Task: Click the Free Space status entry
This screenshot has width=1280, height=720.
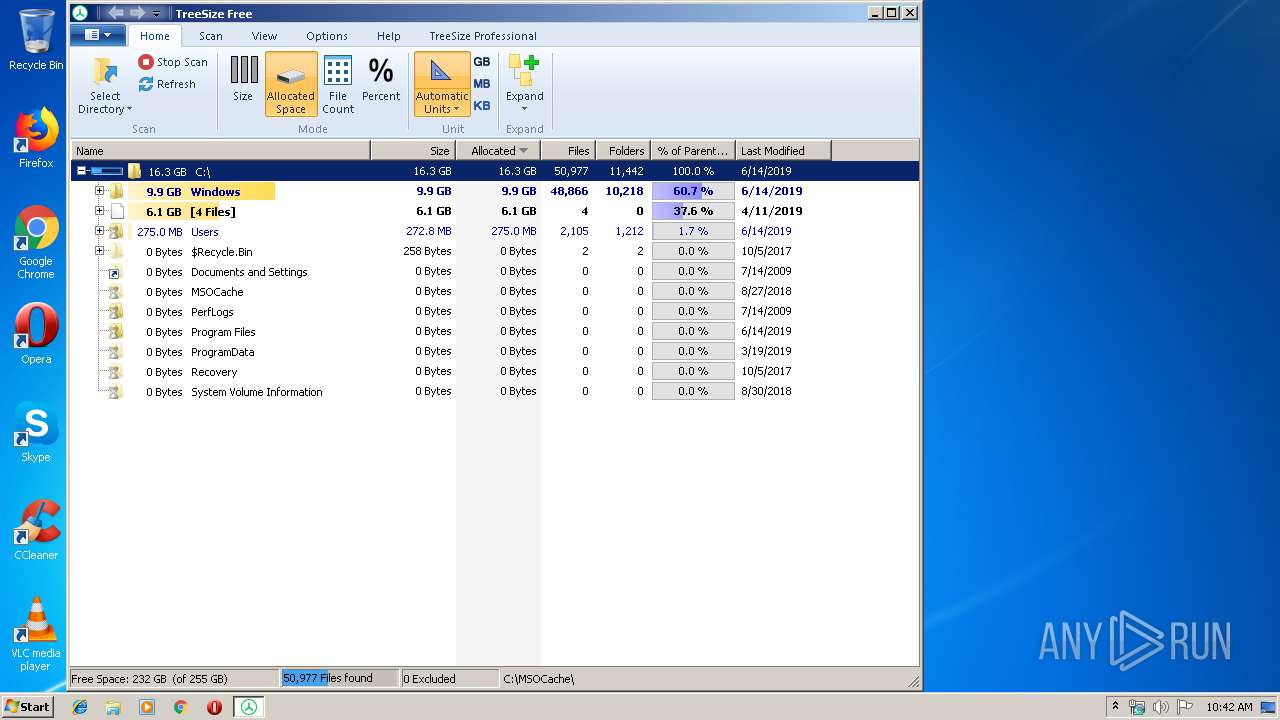Action: (x=174, y=678)
